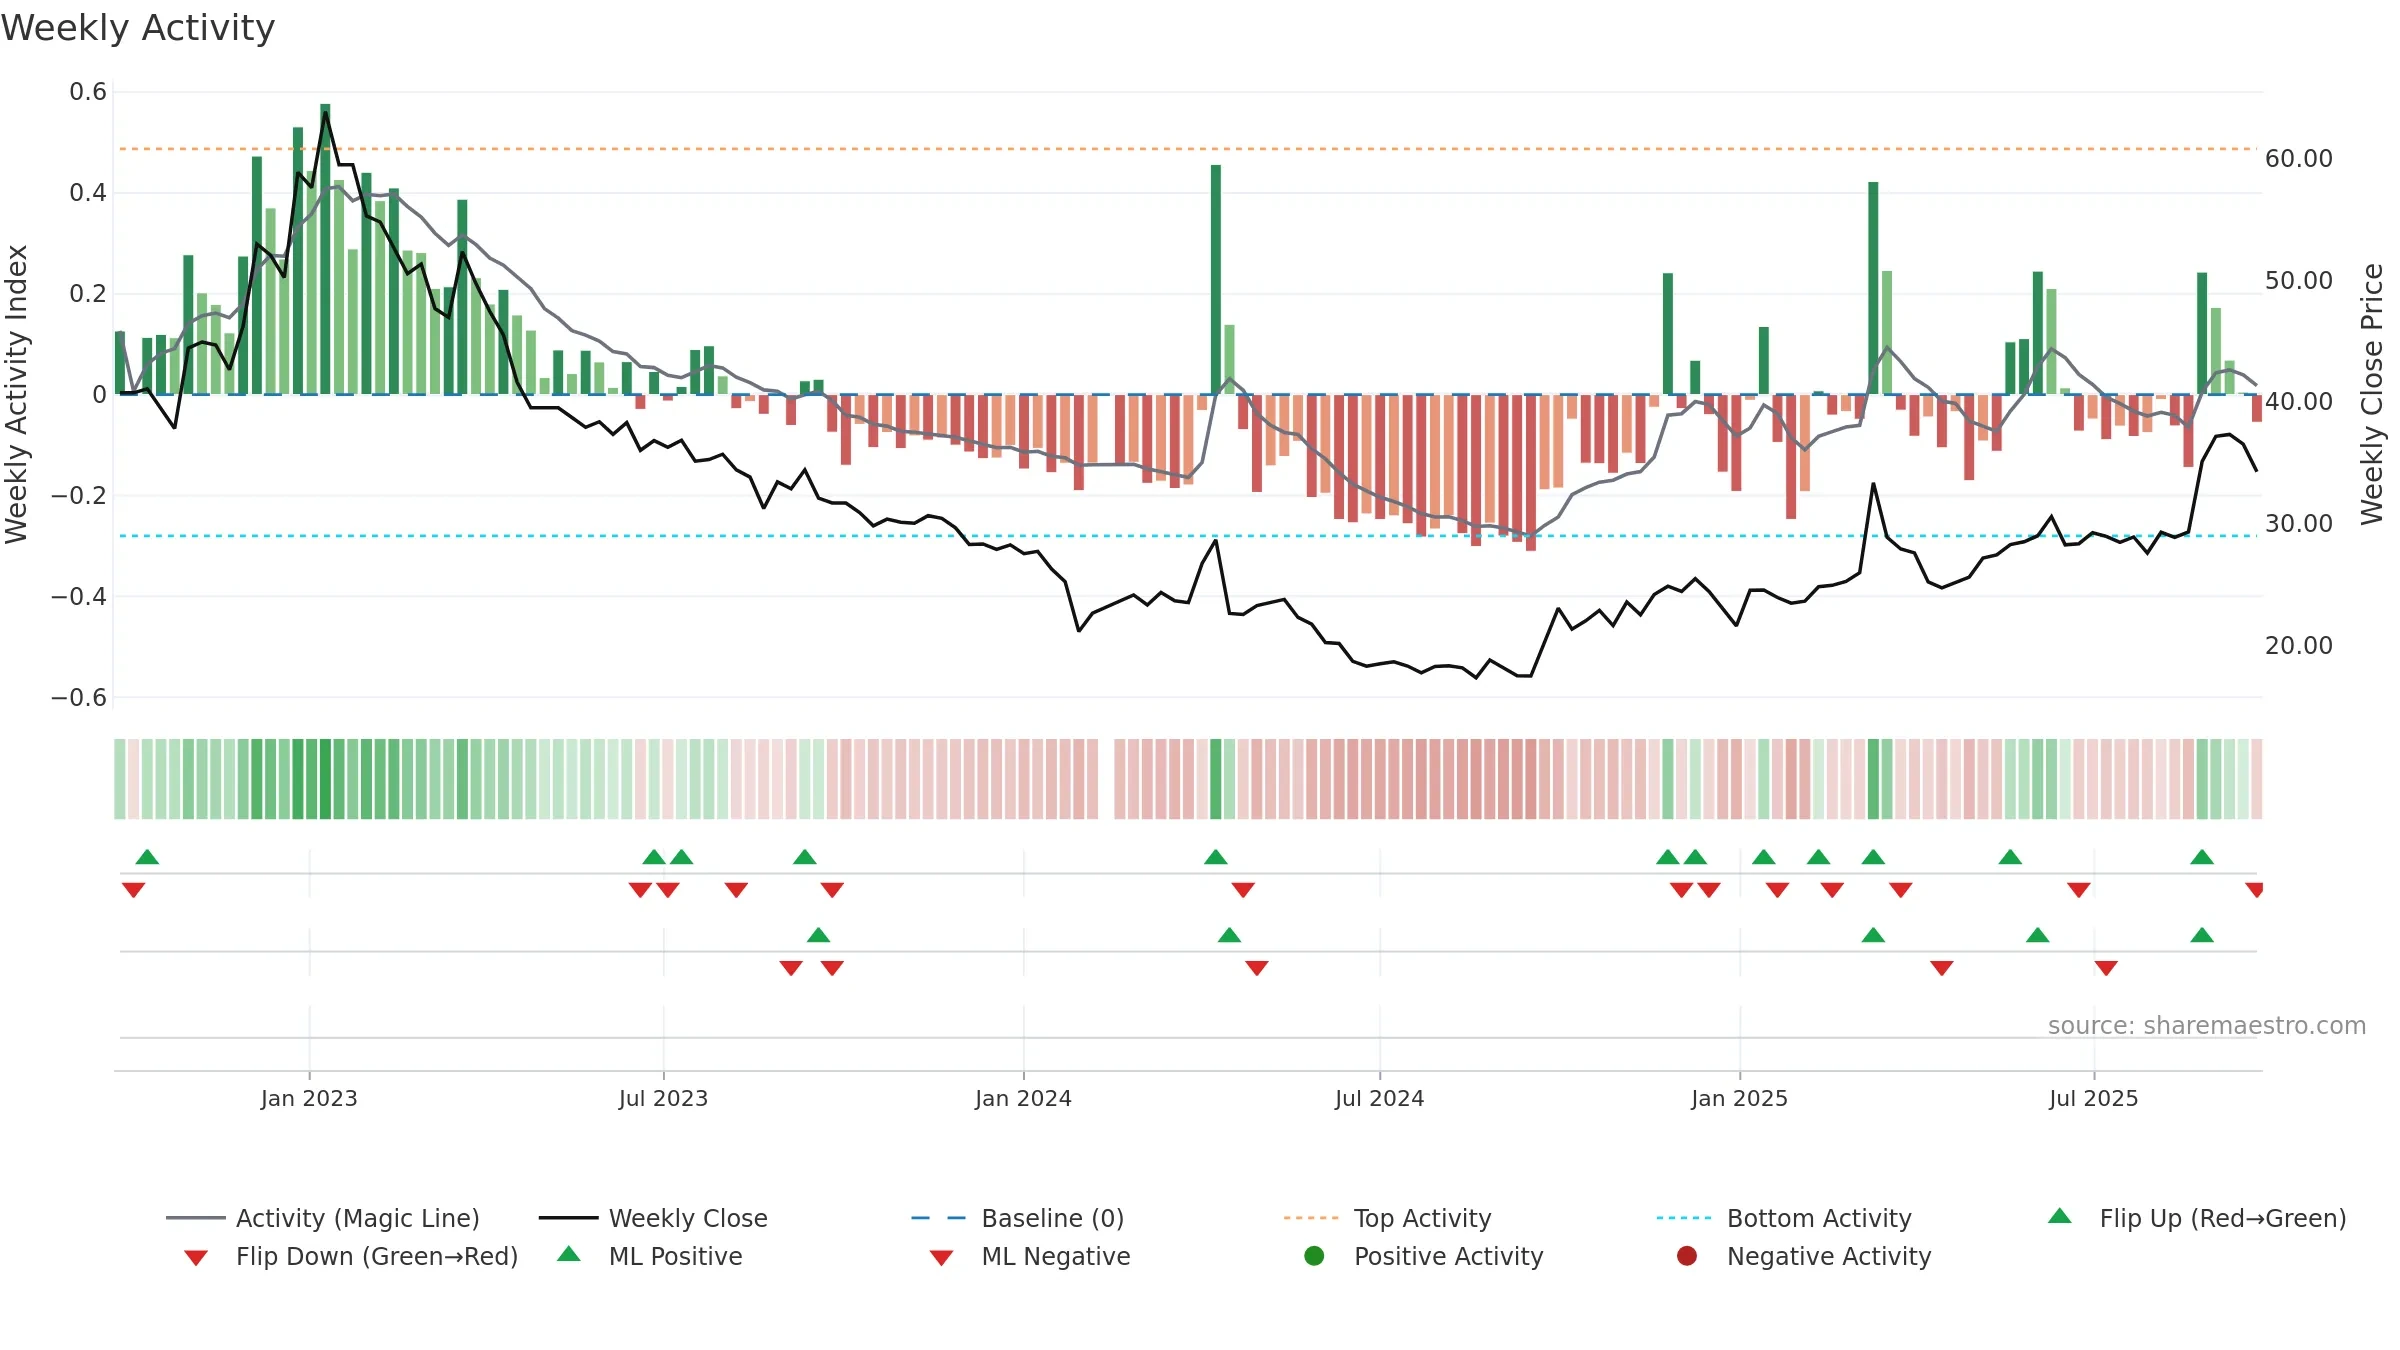Click the Jan 2024 axis tick label
Viewport: 2400px width, 1350px height.
(1023, 1098)
